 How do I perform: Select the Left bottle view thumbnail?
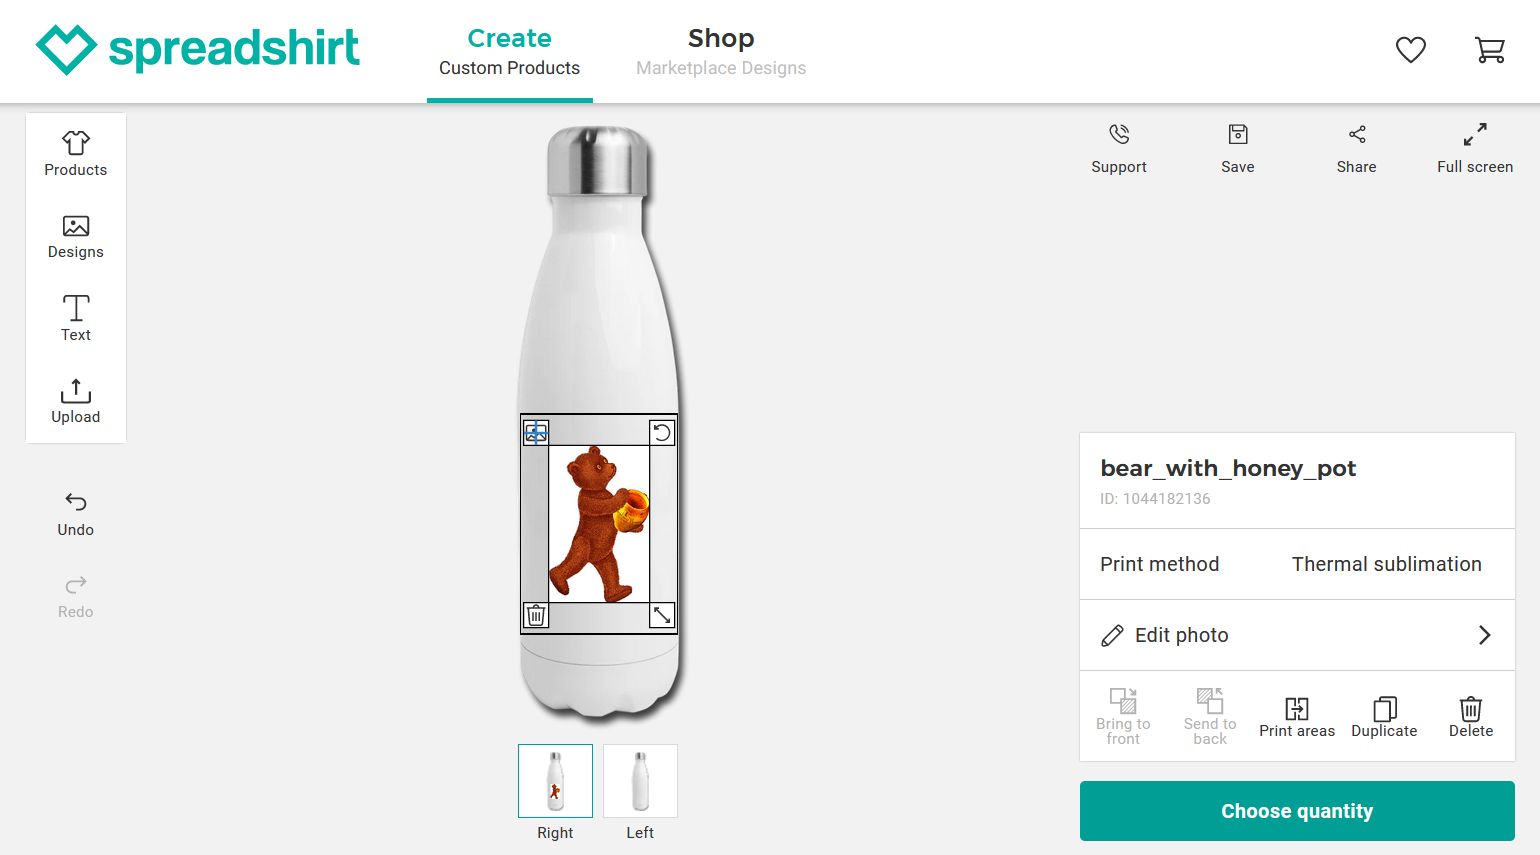(640, 781)
